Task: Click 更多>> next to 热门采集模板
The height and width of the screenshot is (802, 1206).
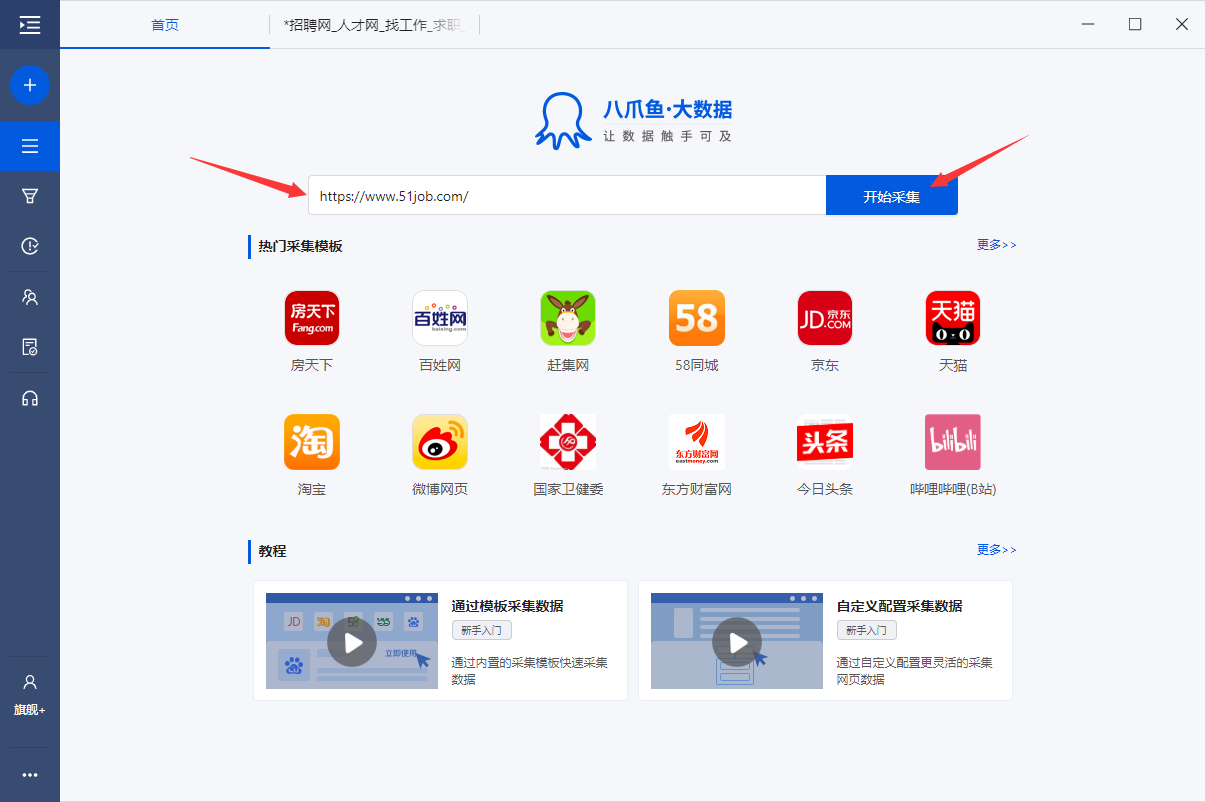Action: (997, 244)
